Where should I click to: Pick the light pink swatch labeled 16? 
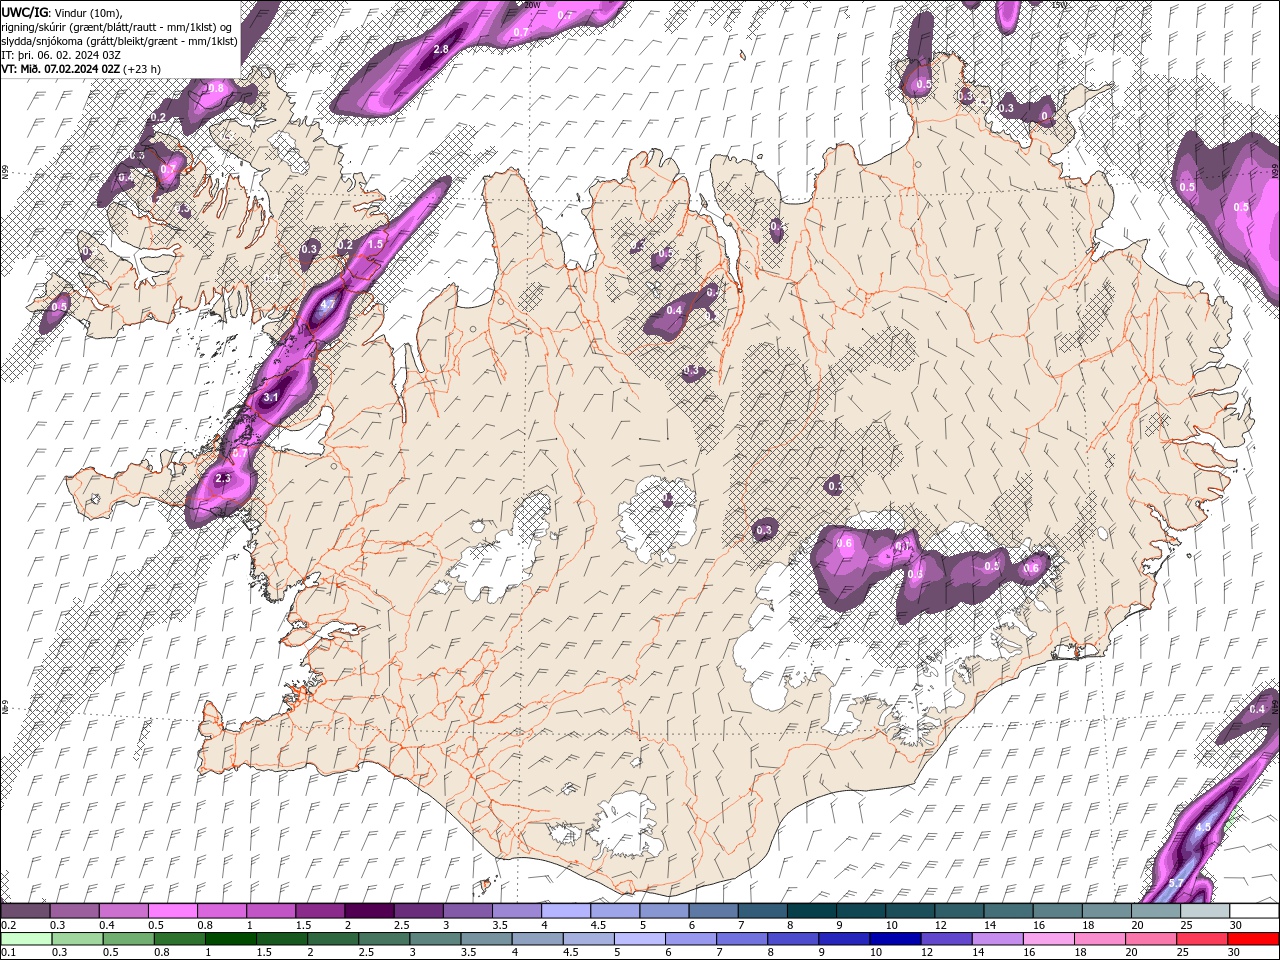(x=1048, y=939)
